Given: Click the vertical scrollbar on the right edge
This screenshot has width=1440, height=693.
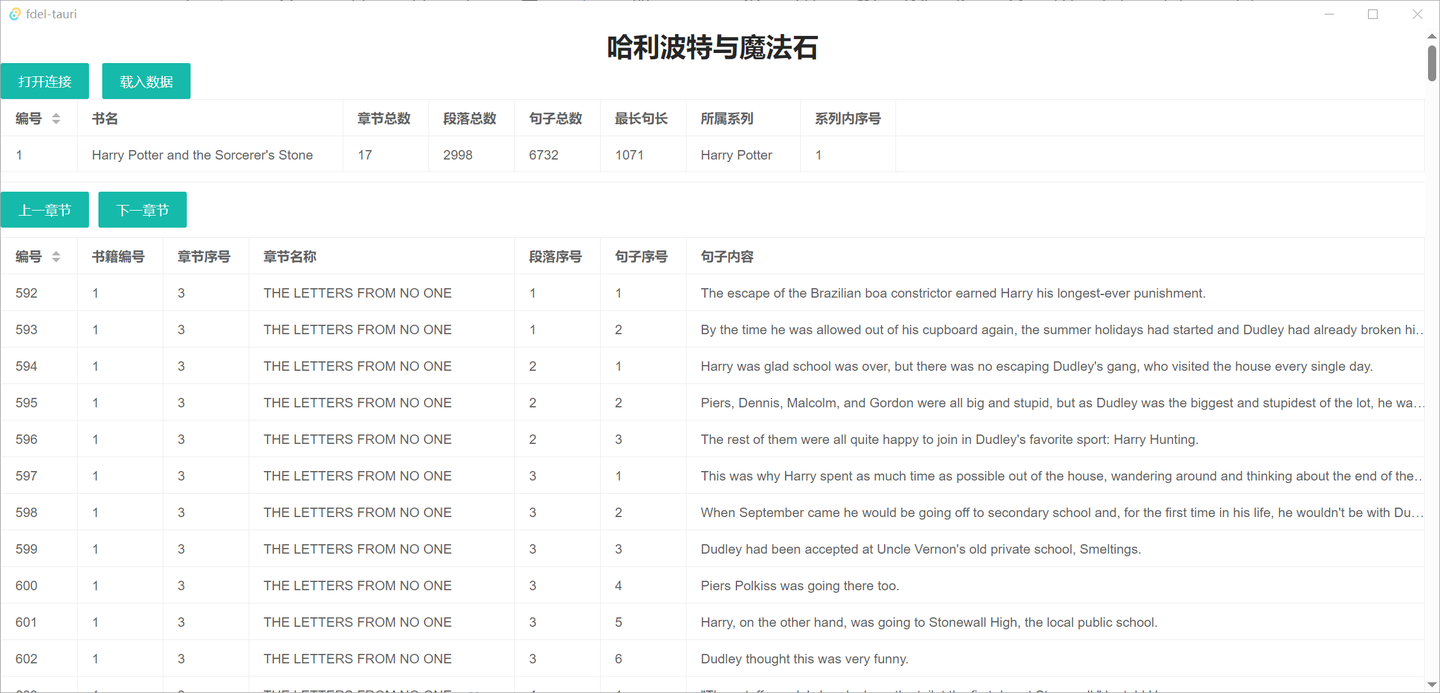Looking at the screenshot, I should click(x=1432, y=62).
